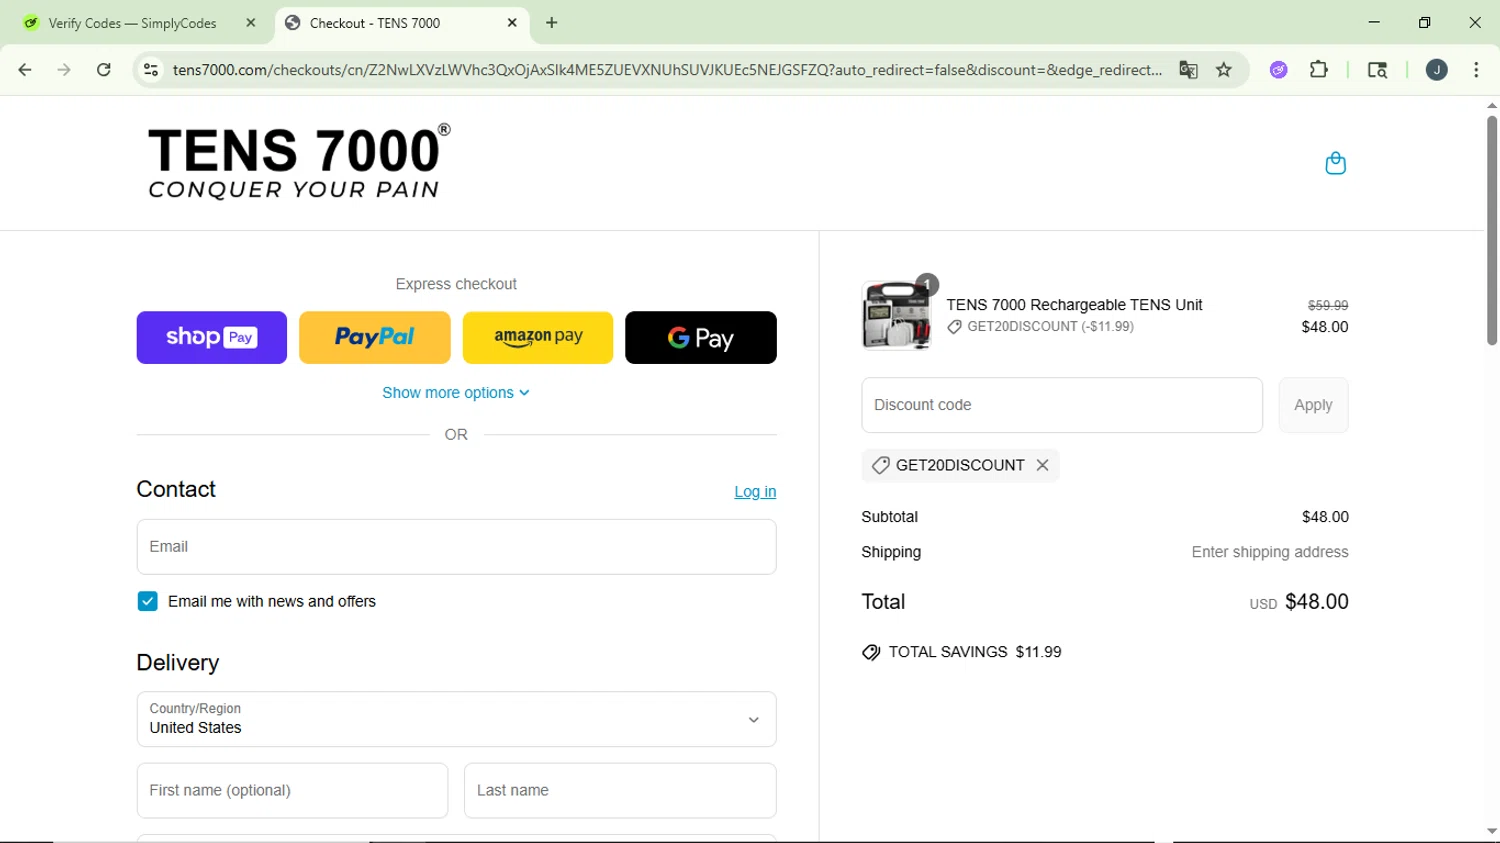Open the translate page icon

coord(1188,70)
